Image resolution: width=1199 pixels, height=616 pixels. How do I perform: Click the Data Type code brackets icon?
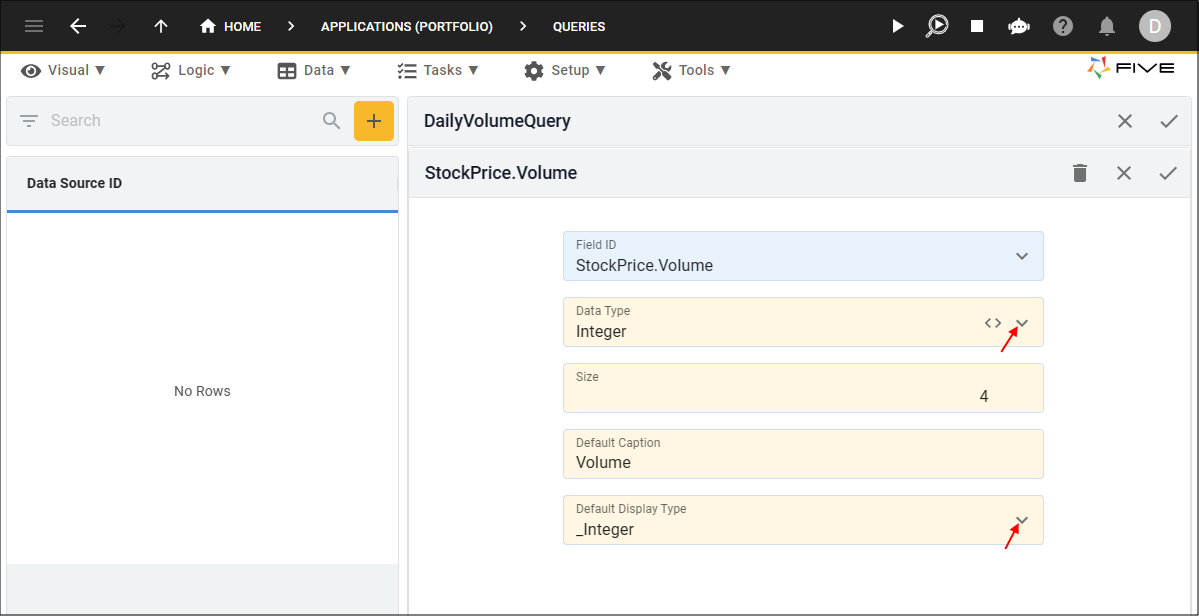(x=993, y=323)
